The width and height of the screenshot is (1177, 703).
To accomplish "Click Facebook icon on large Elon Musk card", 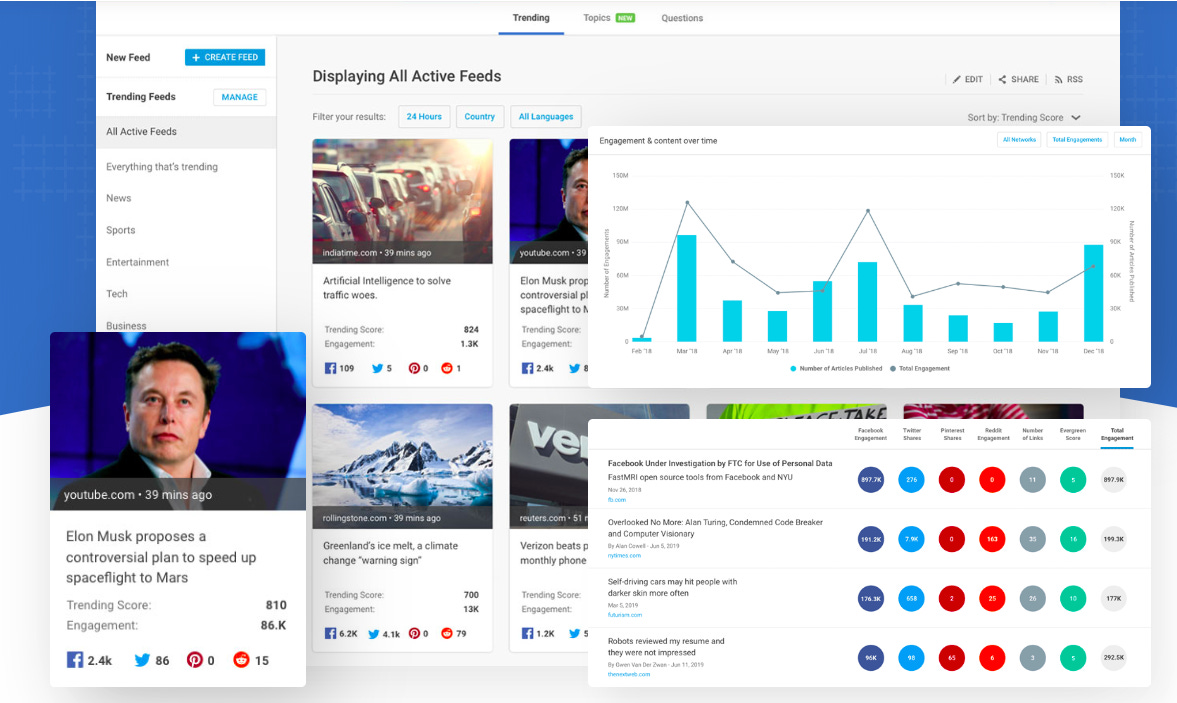I will pos(75,659).
